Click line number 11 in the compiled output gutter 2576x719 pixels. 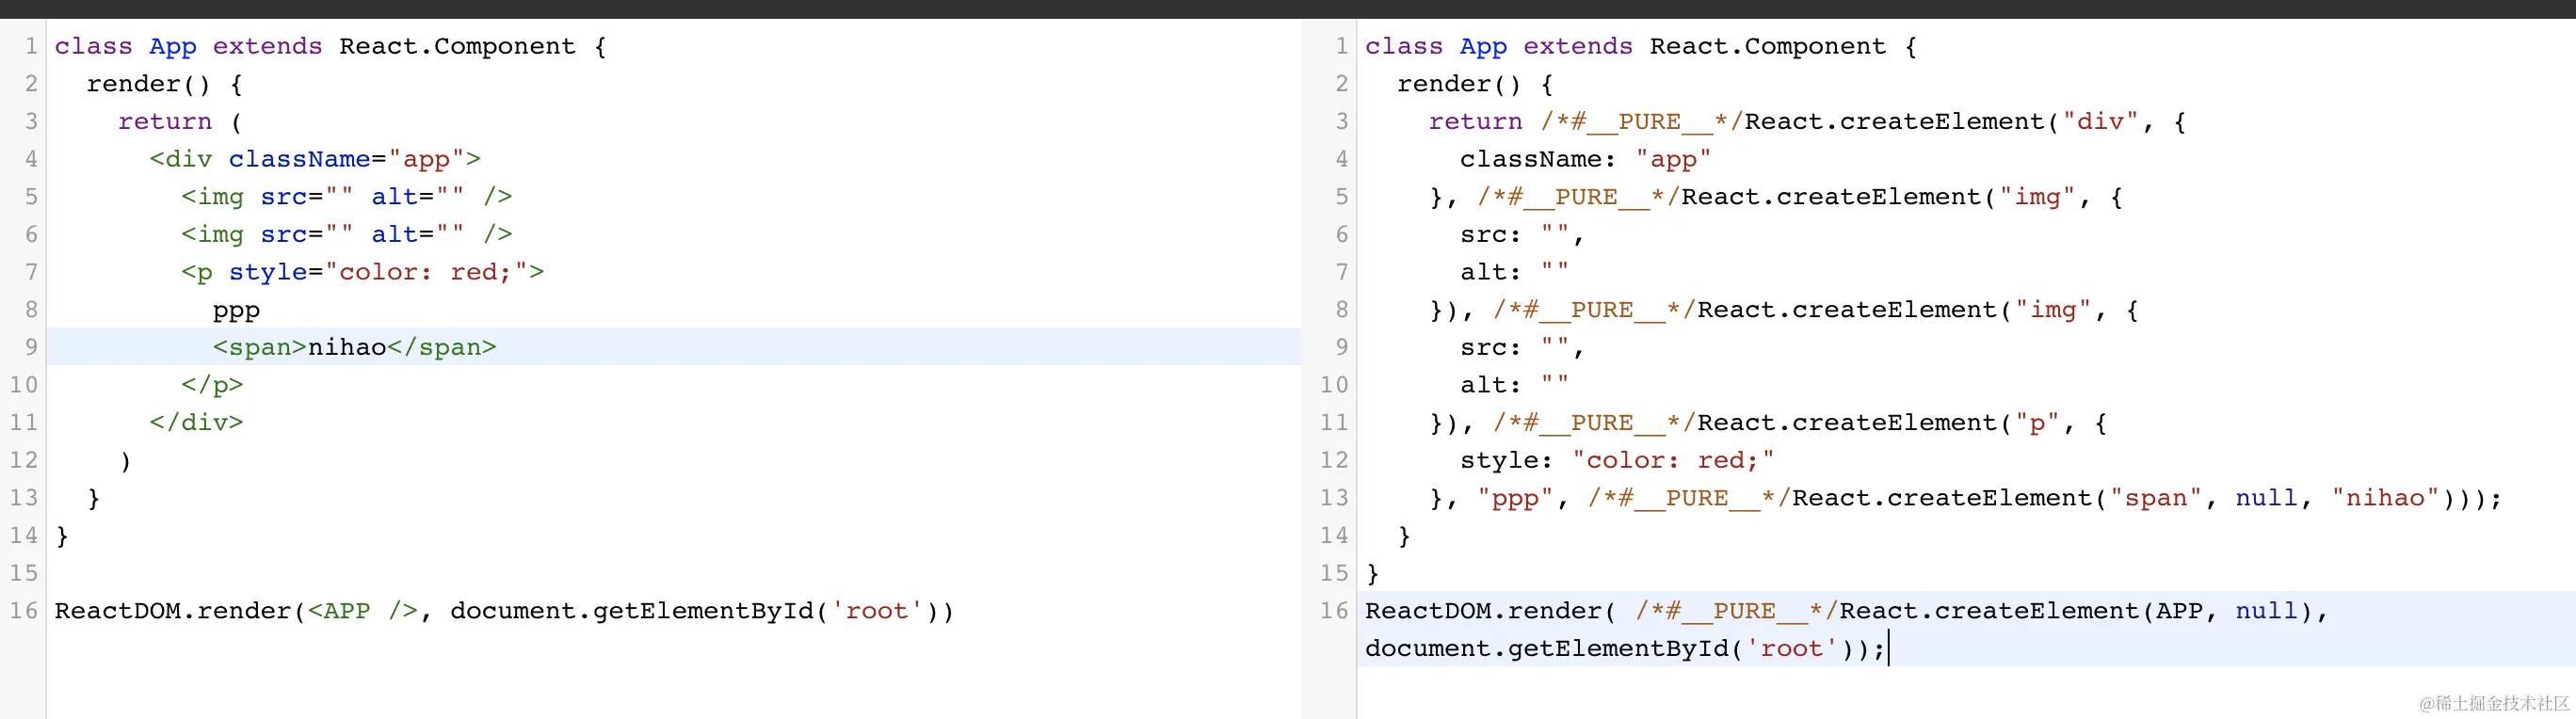pyautogui.click(x=1334, y=423)
